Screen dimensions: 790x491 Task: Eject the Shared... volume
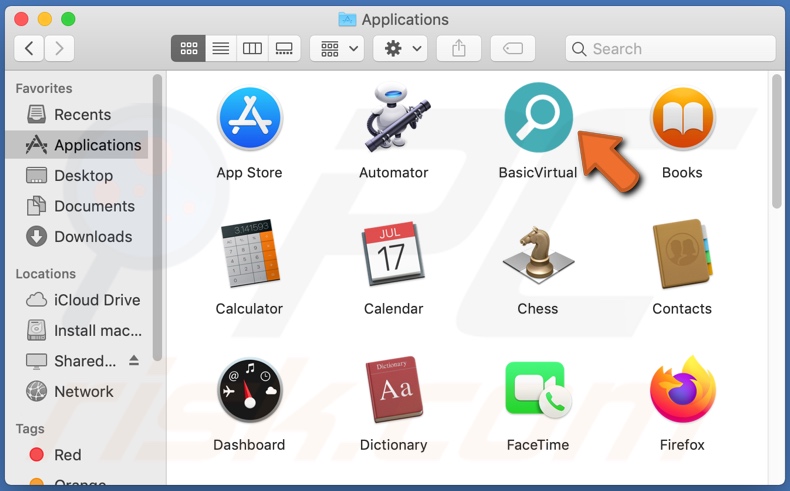click(134, 360)
